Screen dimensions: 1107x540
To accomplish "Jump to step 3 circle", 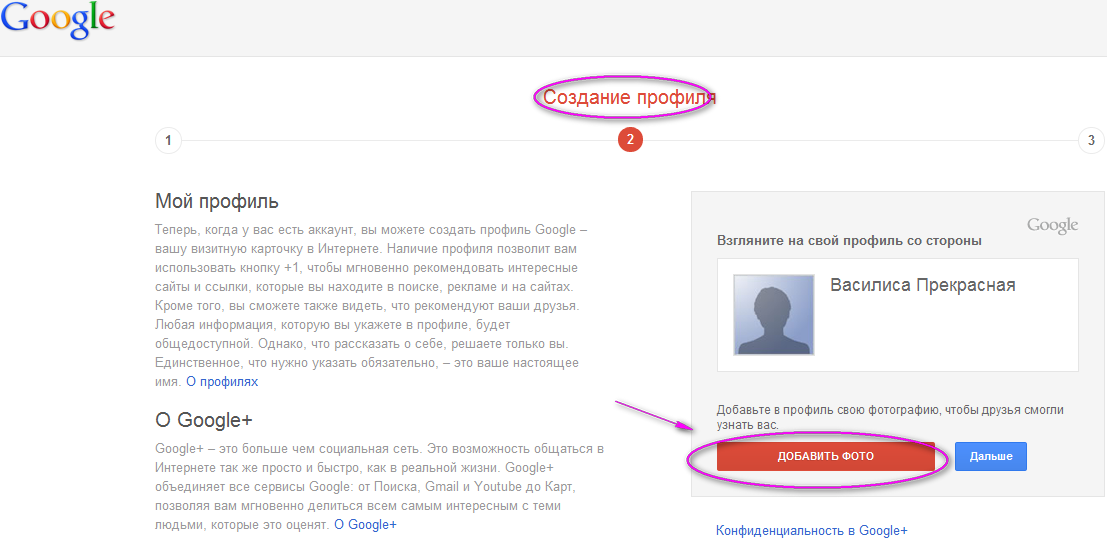I will coord(1091,140).
